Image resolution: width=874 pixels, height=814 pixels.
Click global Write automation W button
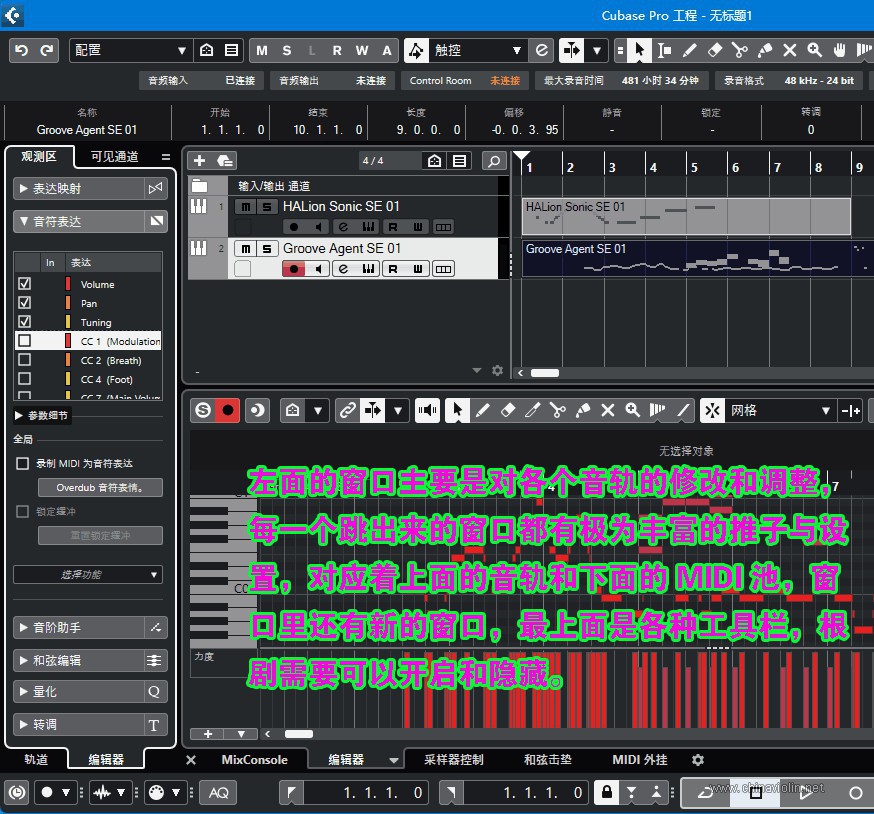click(362, 51)
